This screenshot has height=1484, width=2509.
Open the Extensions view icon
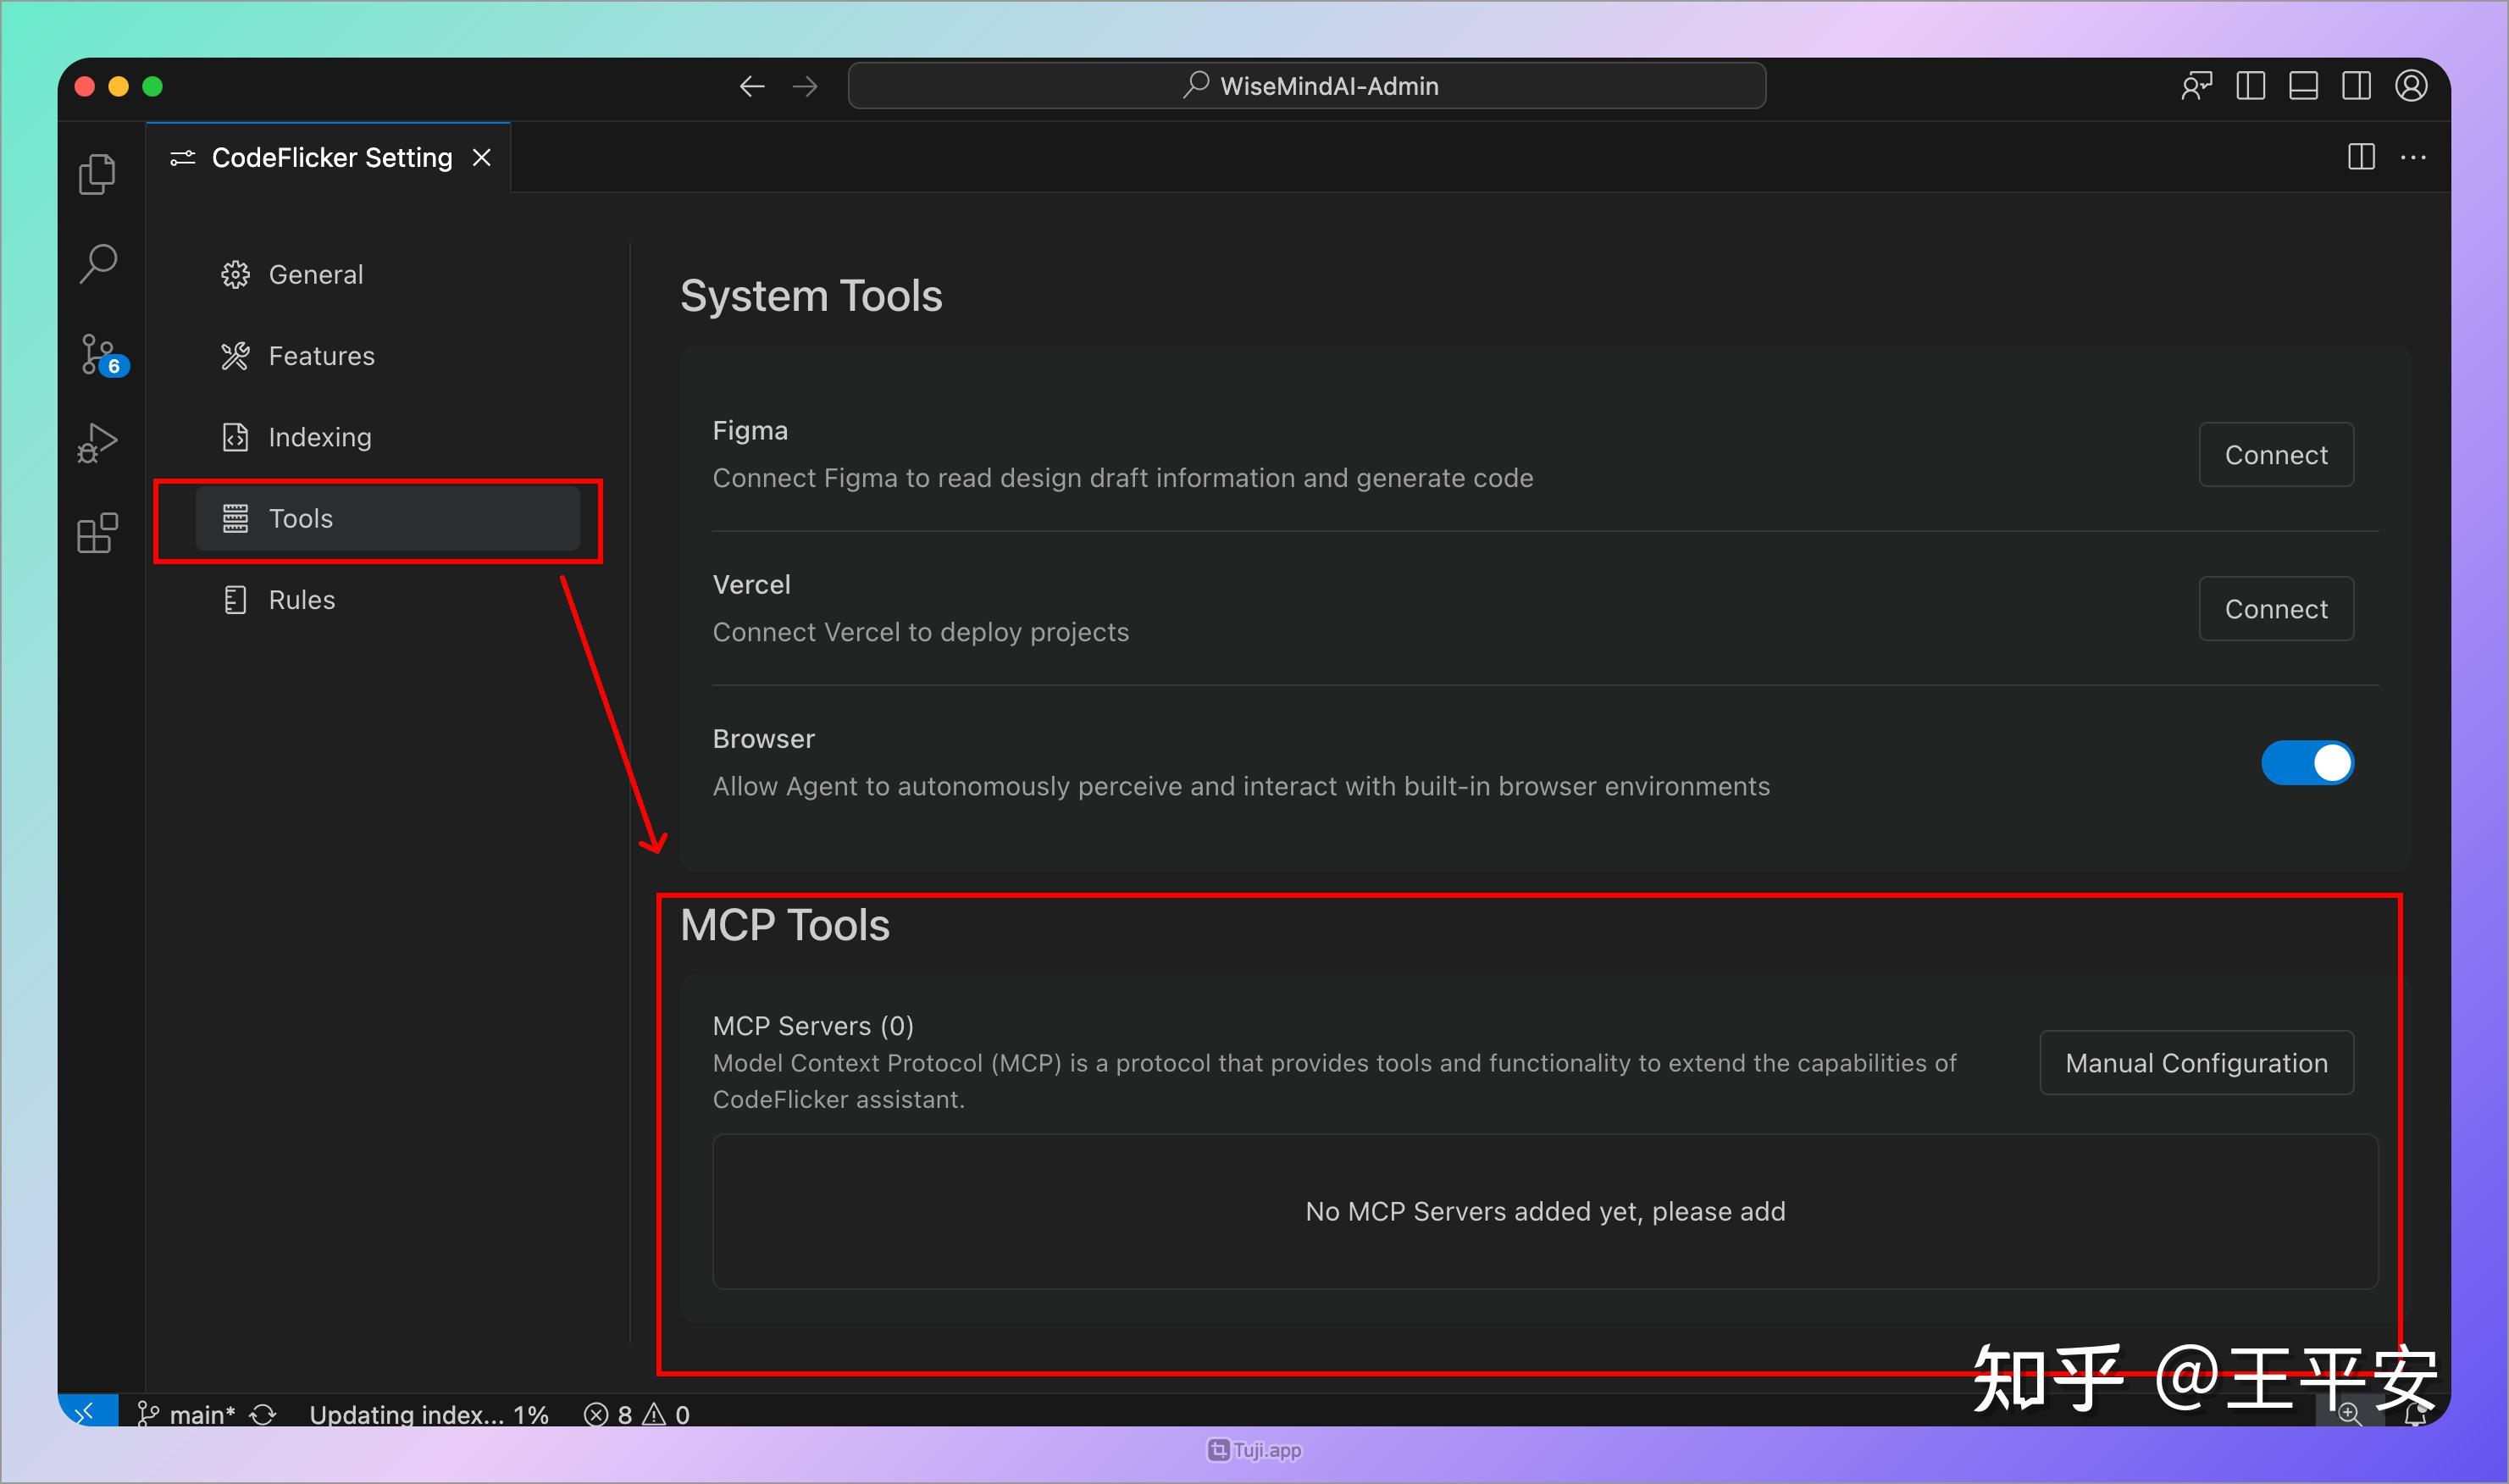pos(97,533)
